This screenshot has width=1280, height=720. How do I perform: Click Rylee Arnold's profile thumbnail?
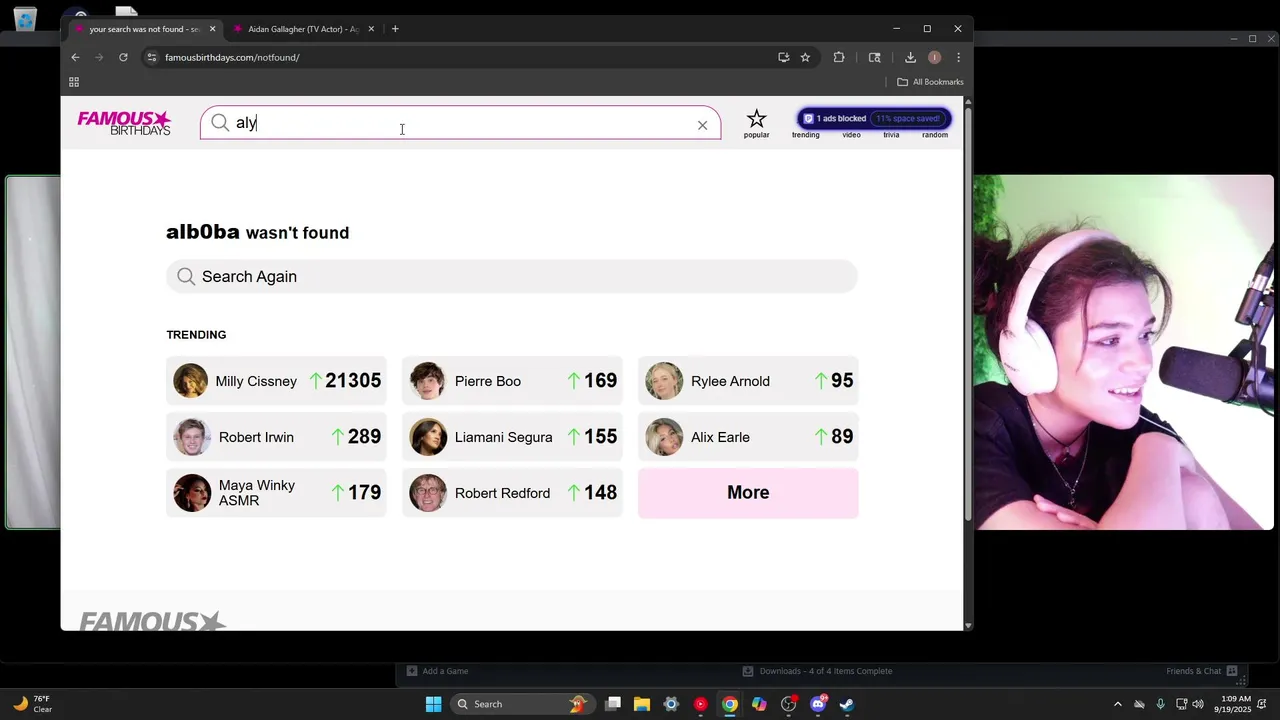tap(664, 381)
